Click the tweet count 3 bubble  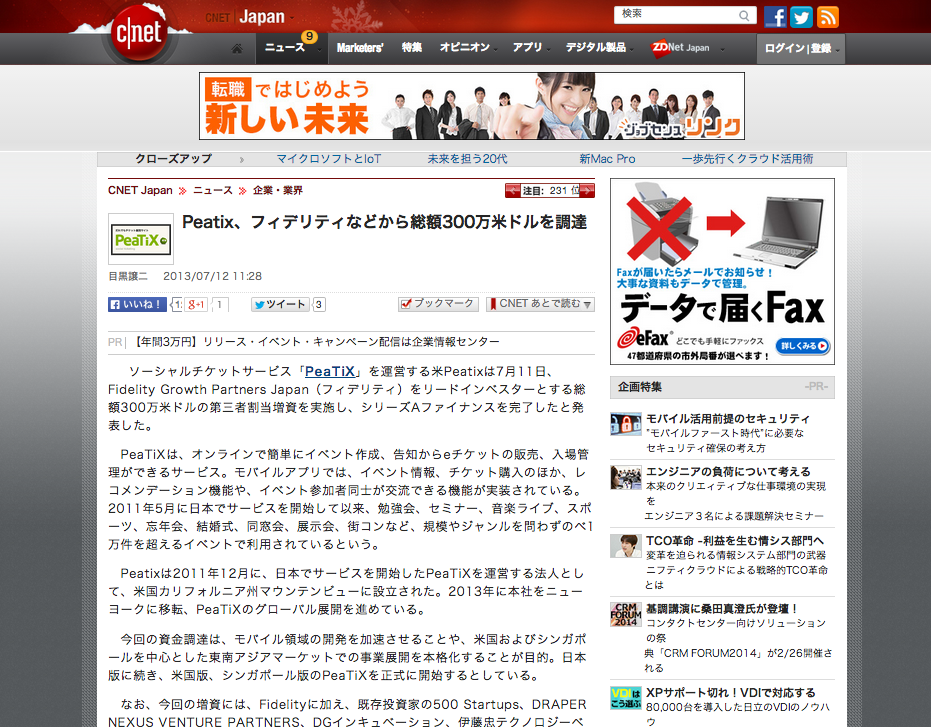(319, 305)
